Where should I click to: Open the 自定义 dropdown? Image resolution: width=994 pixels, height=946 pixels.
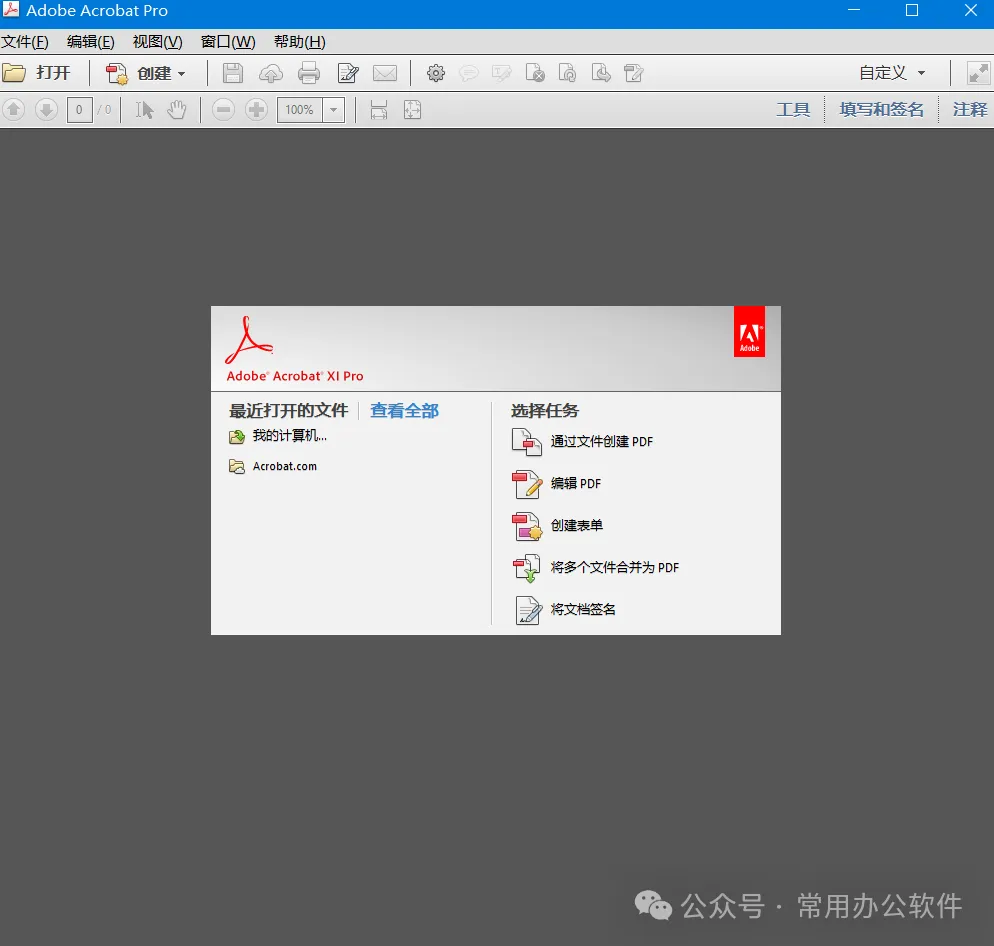pos(893,73)
